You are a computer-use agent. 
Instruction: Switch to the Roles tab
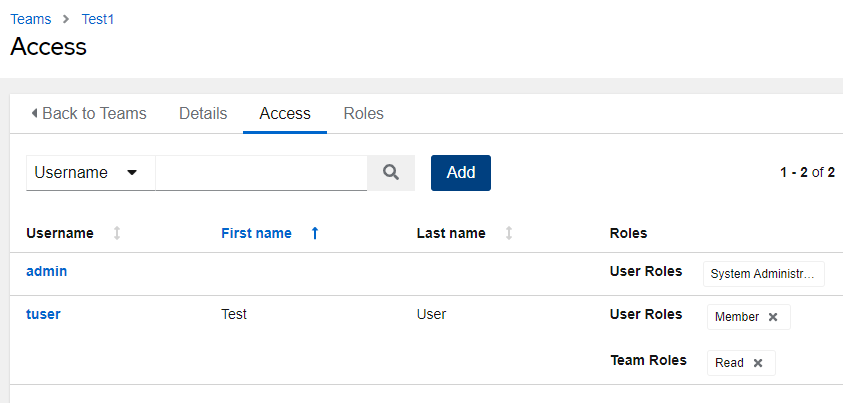click(x=363, y=113)
